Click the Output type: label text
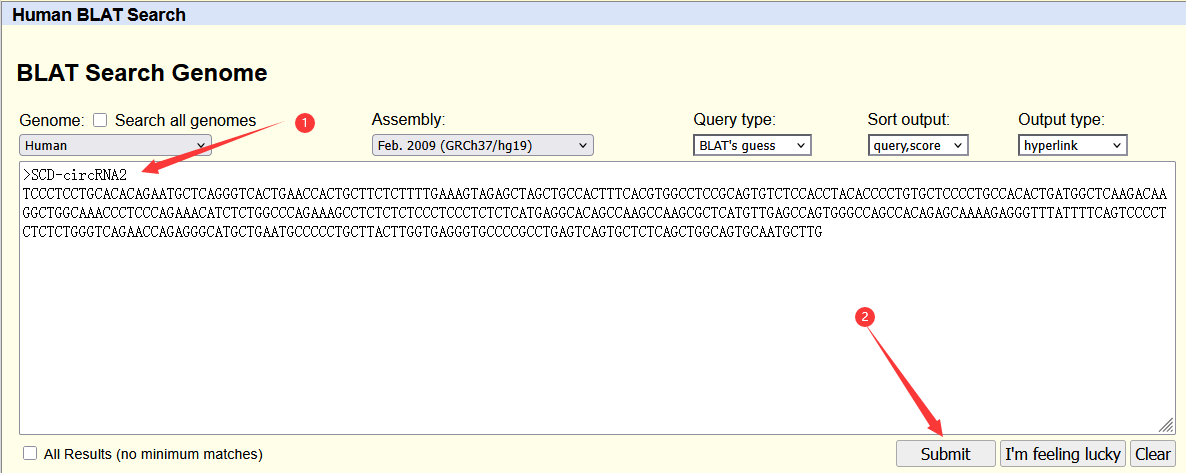1186x473 pixels. point(1061,120)
